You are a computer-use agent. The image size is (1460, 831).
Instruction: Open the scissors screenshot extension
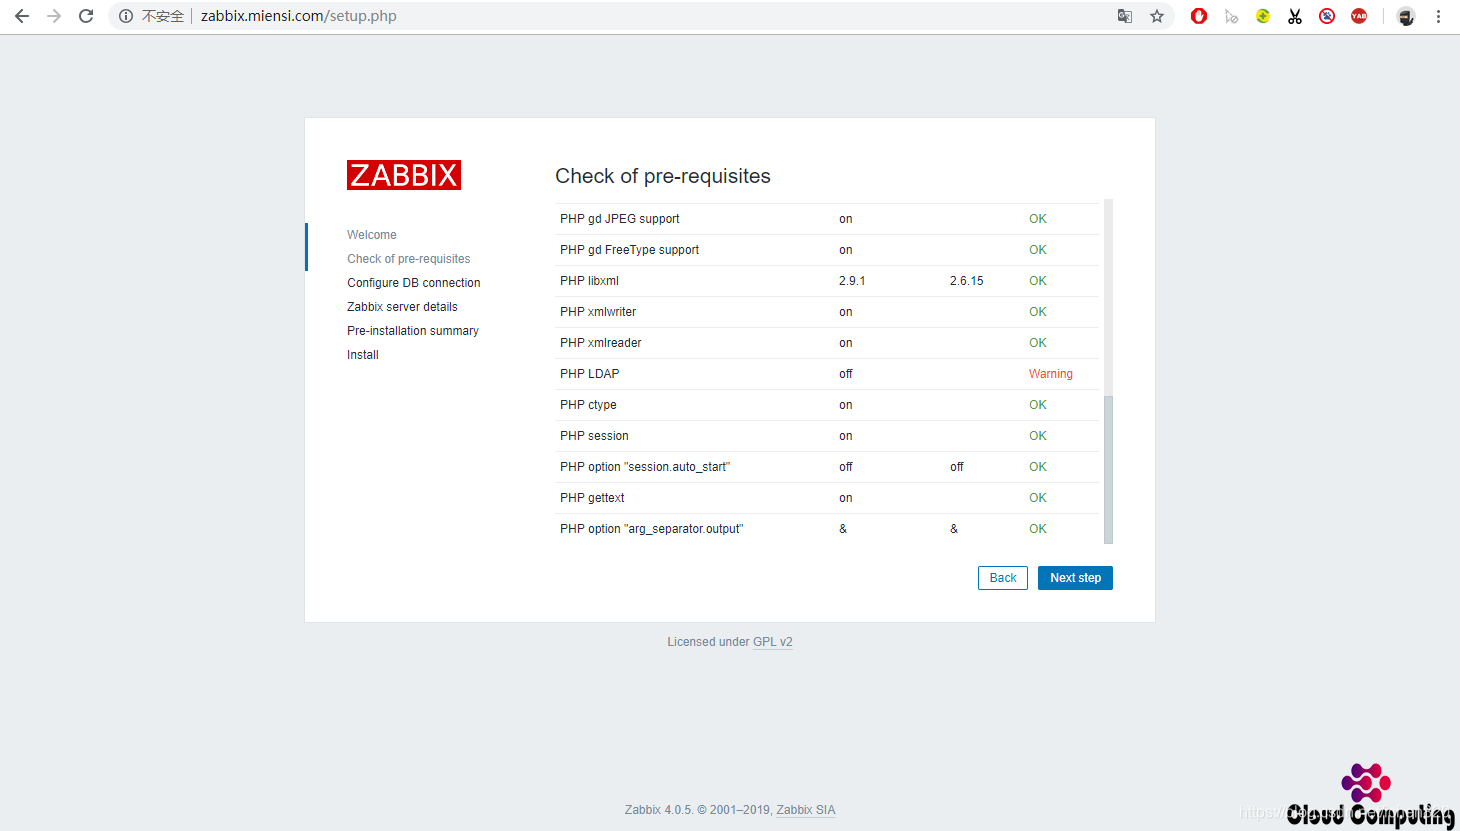point(1295,16)
